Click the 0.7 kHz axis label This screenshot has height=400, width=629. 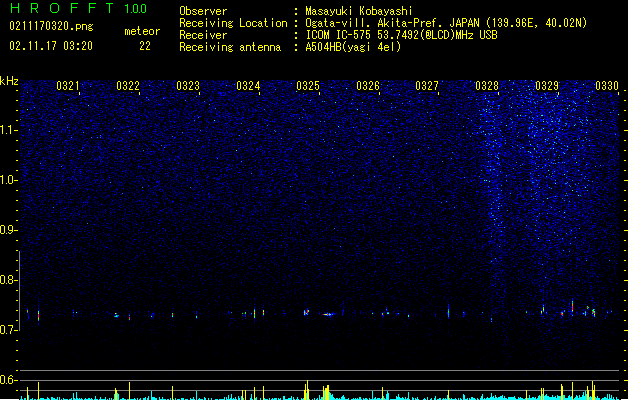click(9, 330)
